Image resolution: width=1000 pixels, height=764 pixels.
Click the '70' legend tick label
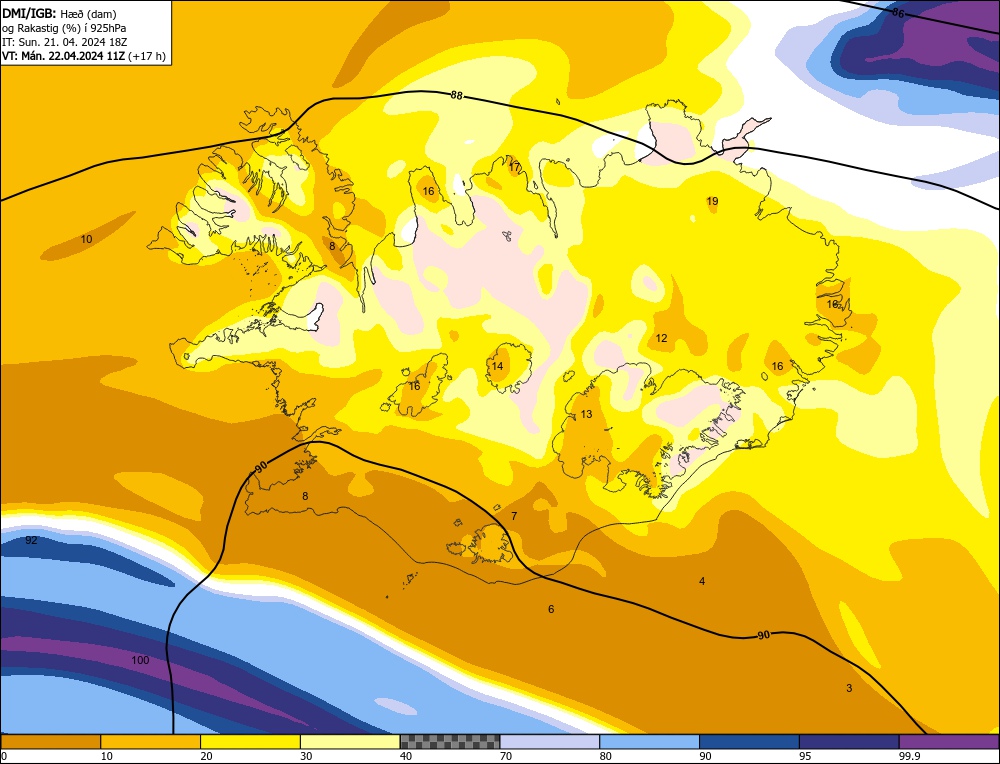pos(505,756)
